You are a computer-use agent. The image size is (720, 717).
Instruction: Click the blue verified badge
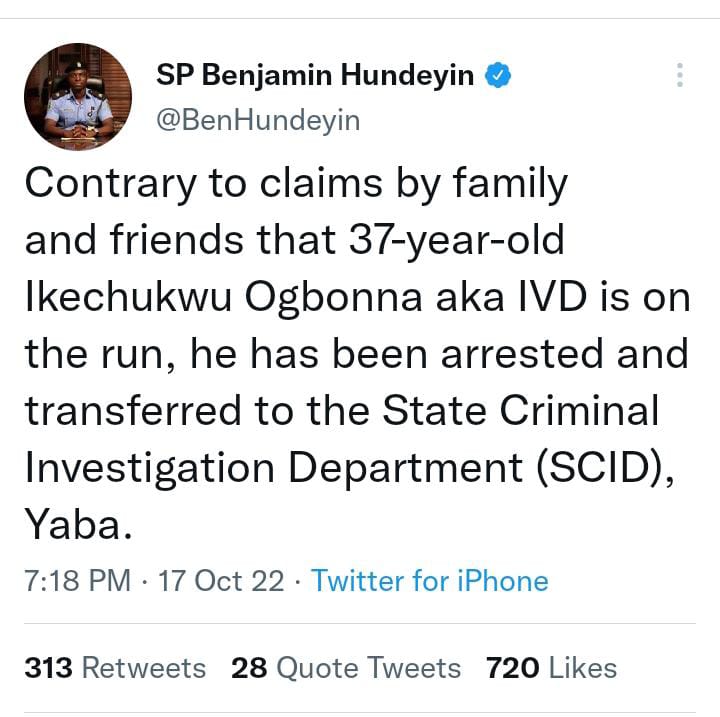coord(499,75)
